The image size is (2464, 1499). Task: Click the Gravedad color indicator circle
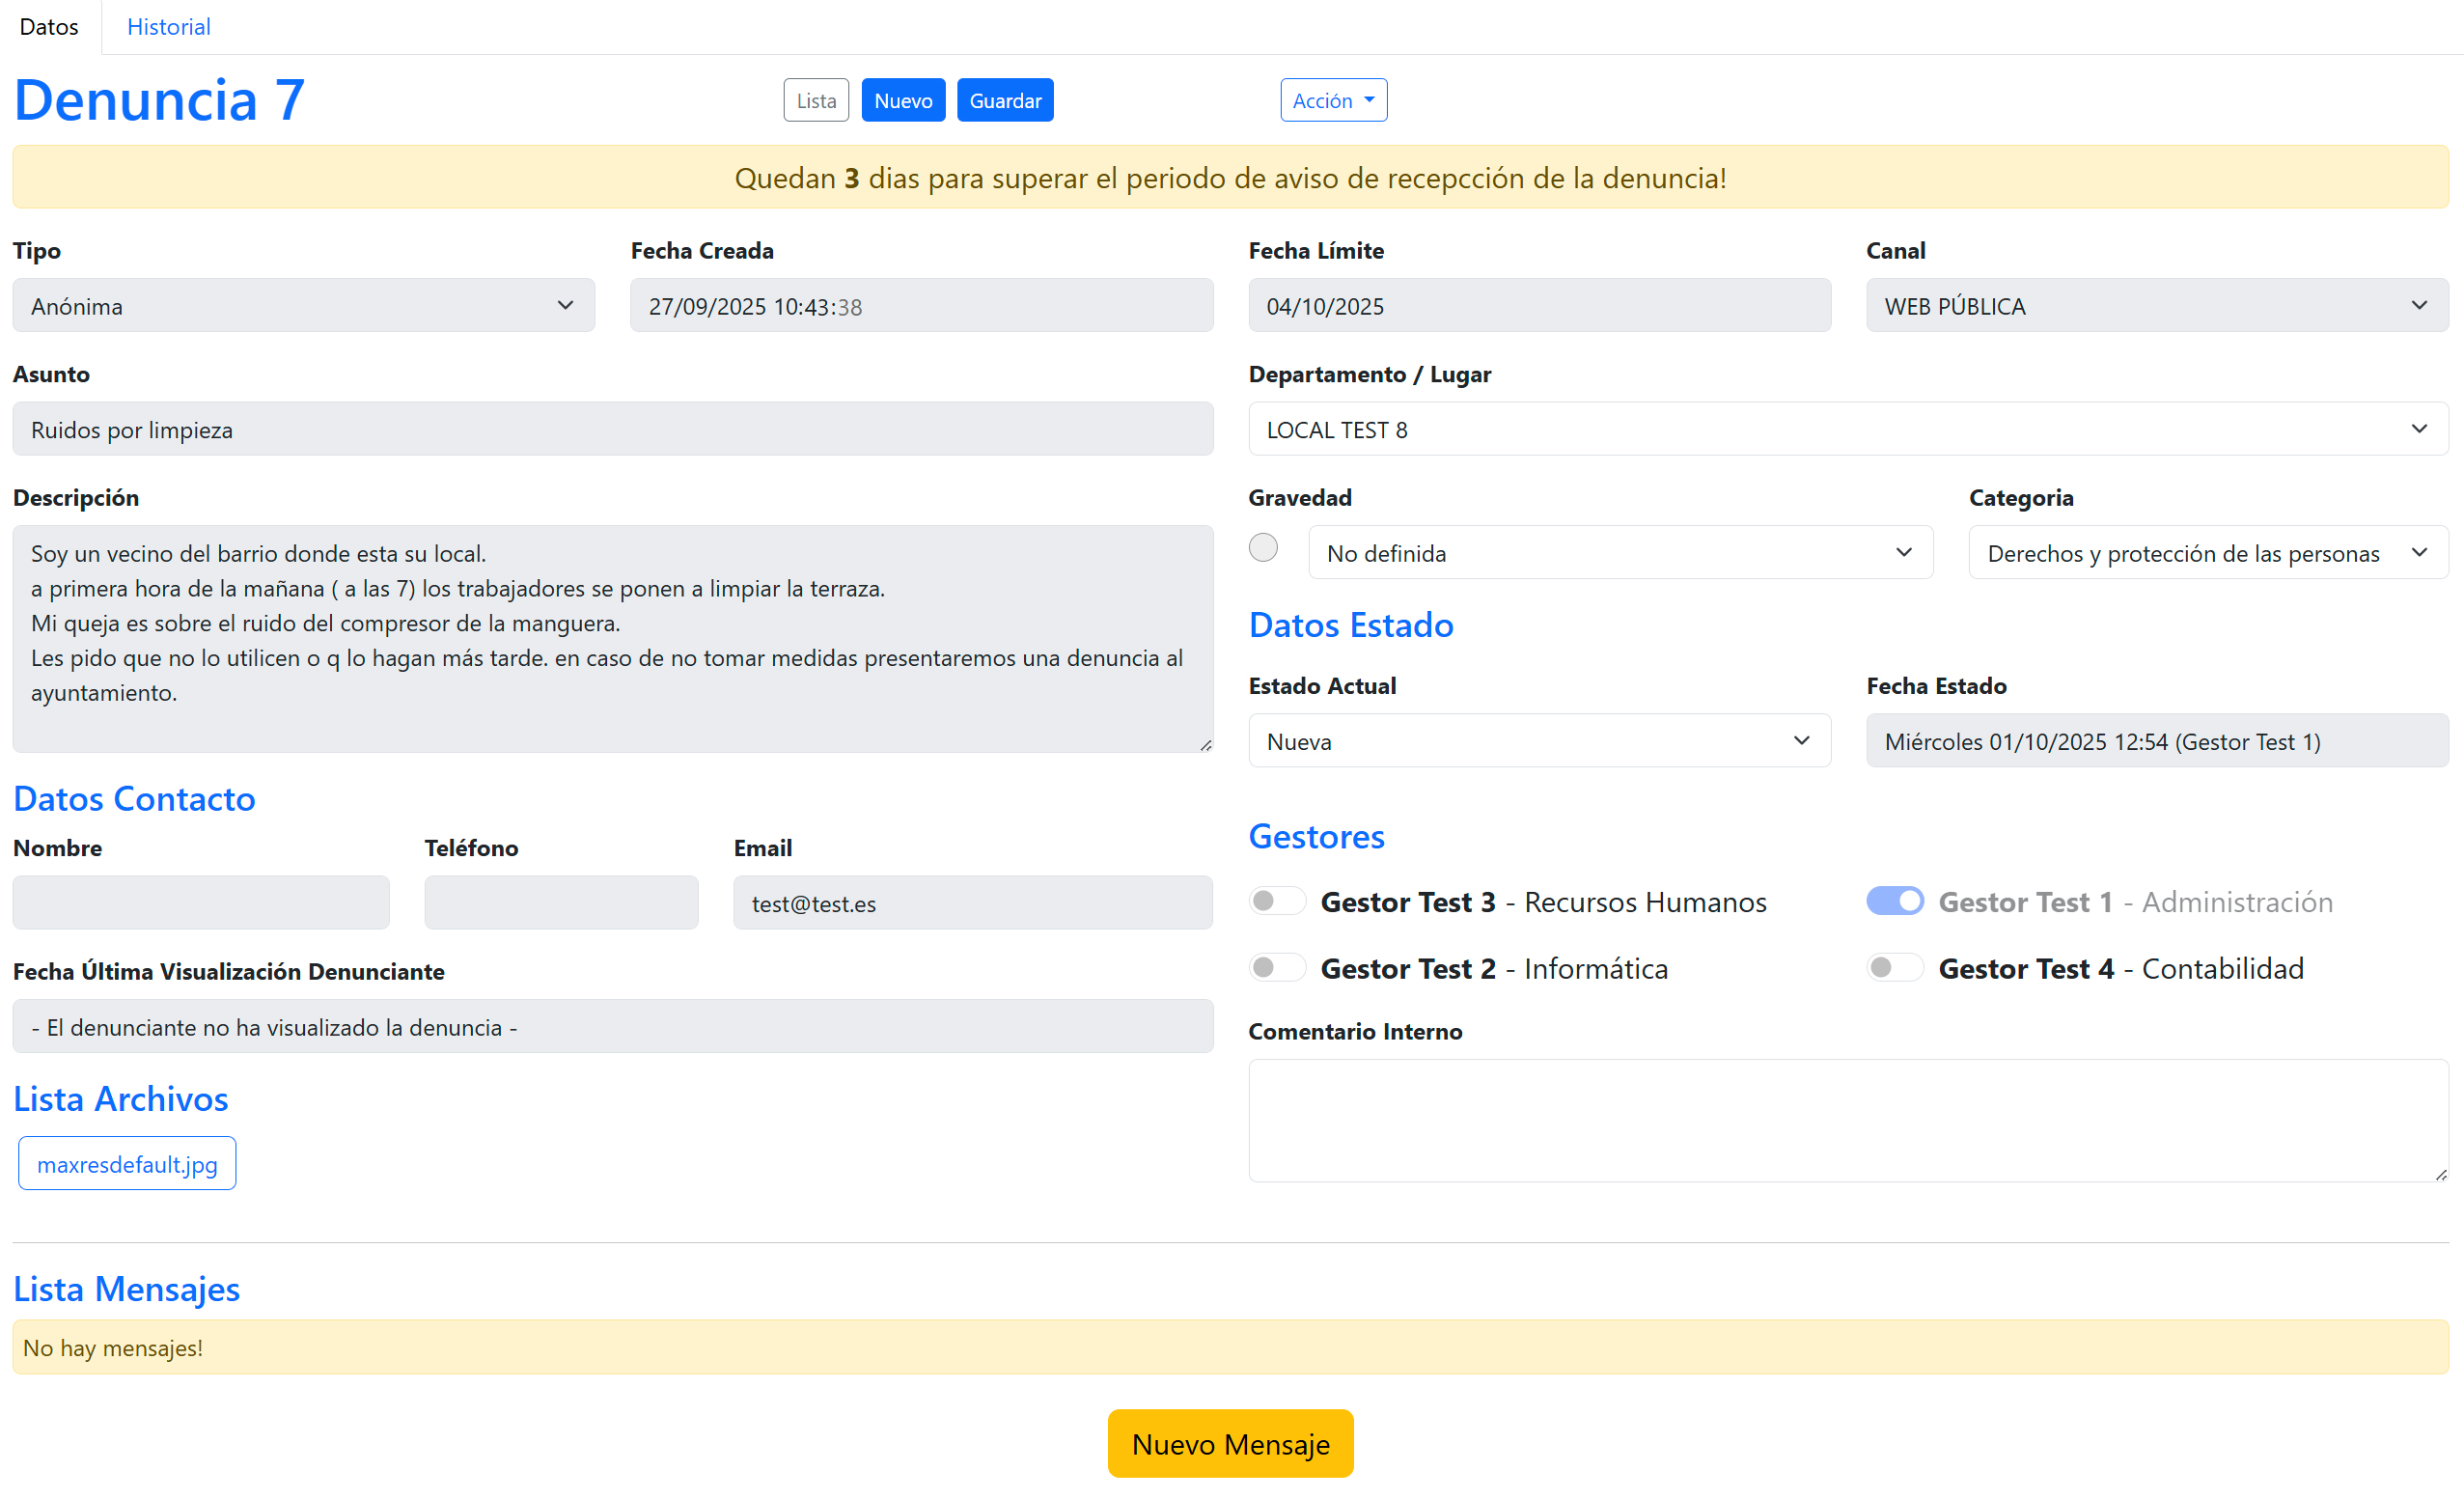1263,547
